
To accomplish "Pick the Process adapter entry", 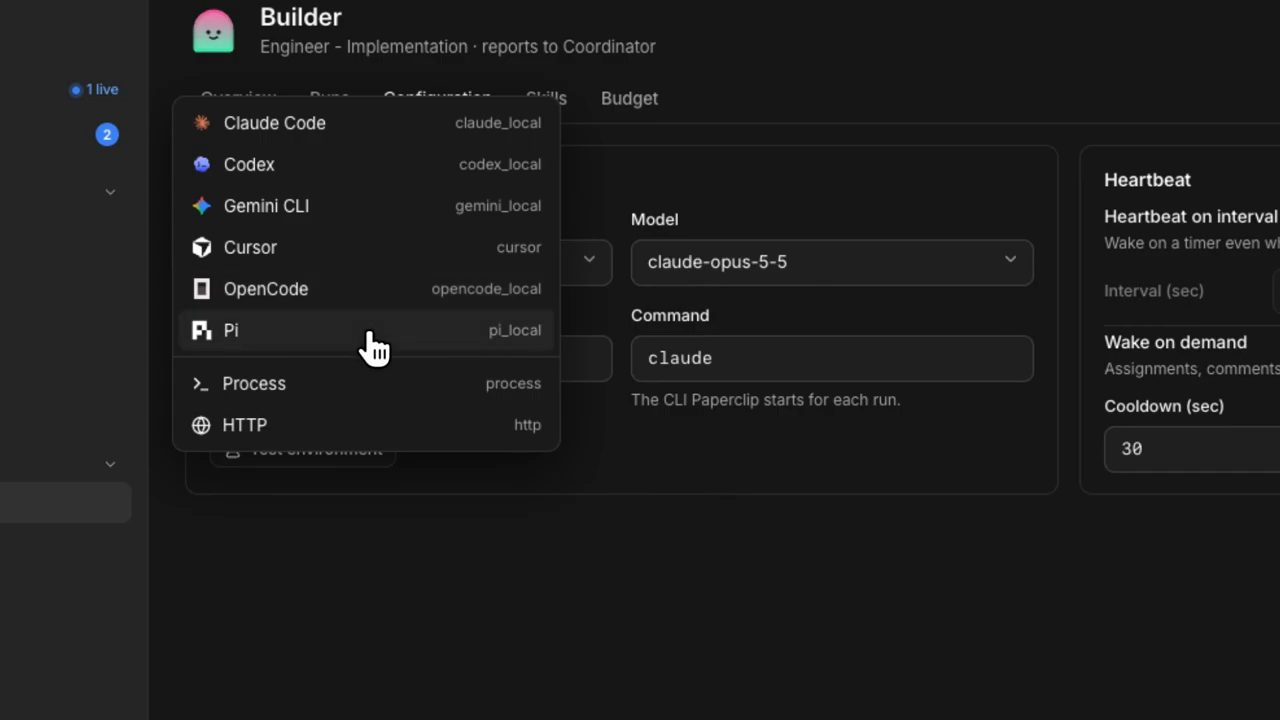I will pyautogui.click(x=366, y=384).
